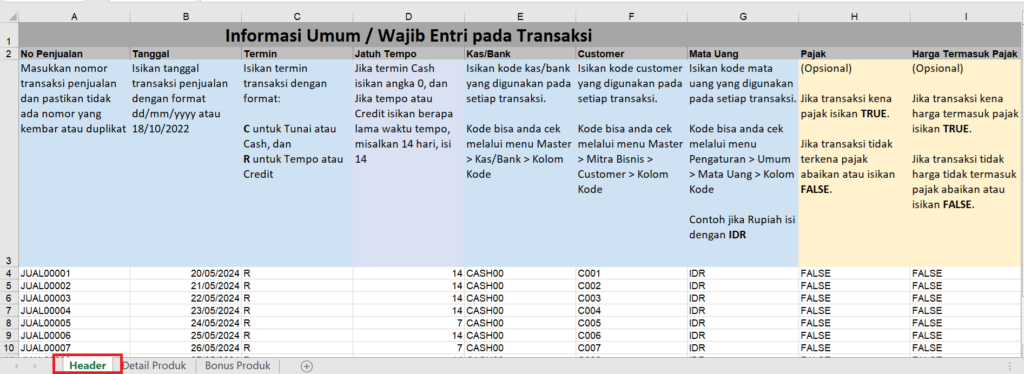Select column G header
The width and height of the screenshot is (1024, 374).
743,16
